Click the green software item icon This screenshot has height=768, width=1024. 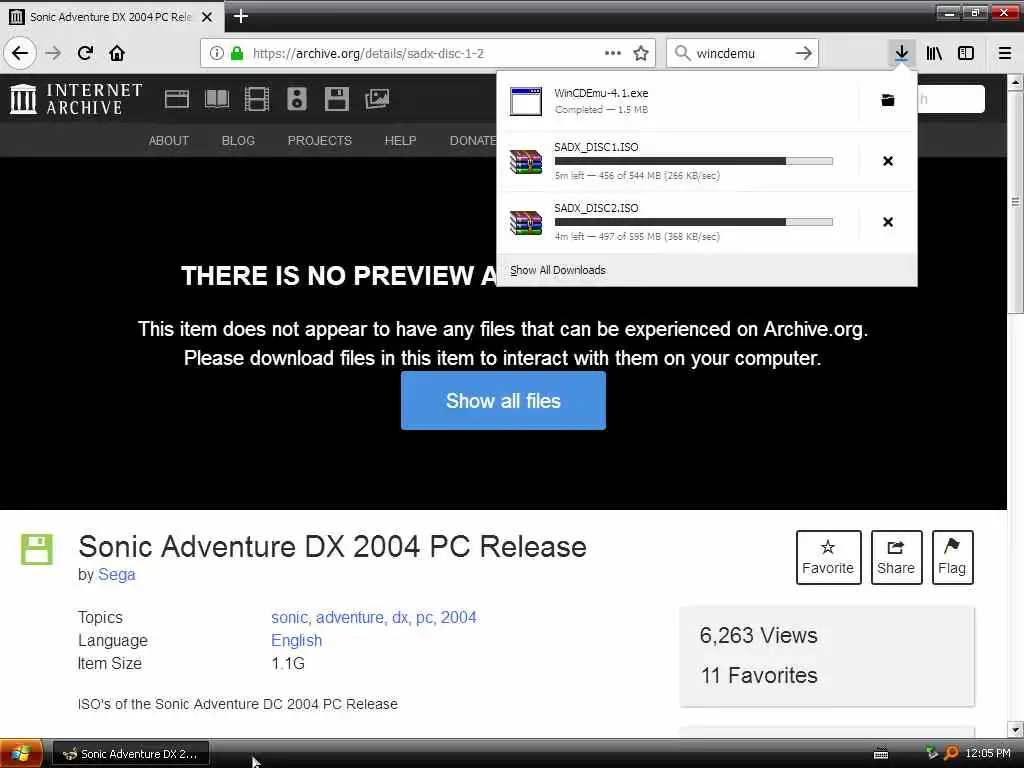[37, 549]
